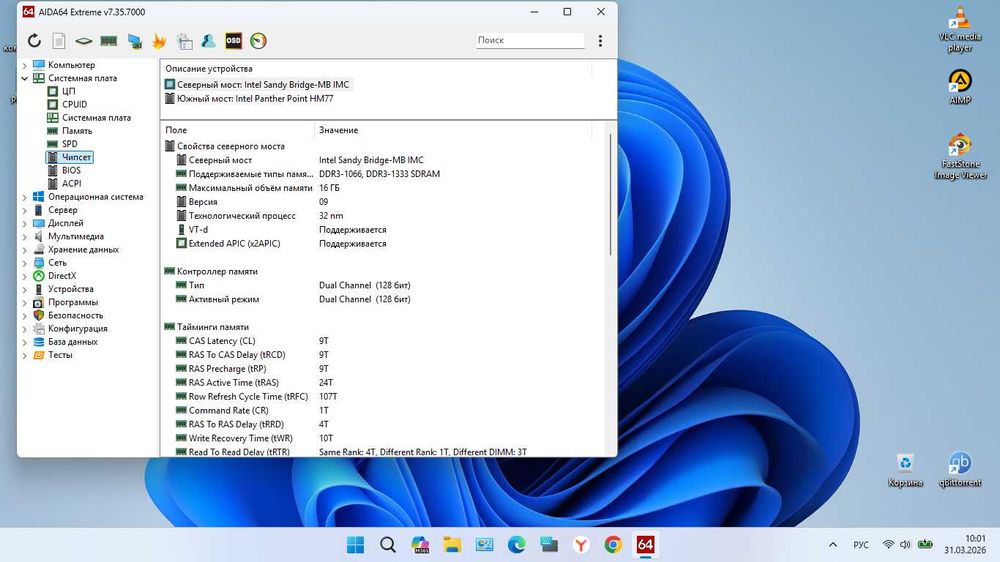Open the Системная плата child item

[96, 118]
